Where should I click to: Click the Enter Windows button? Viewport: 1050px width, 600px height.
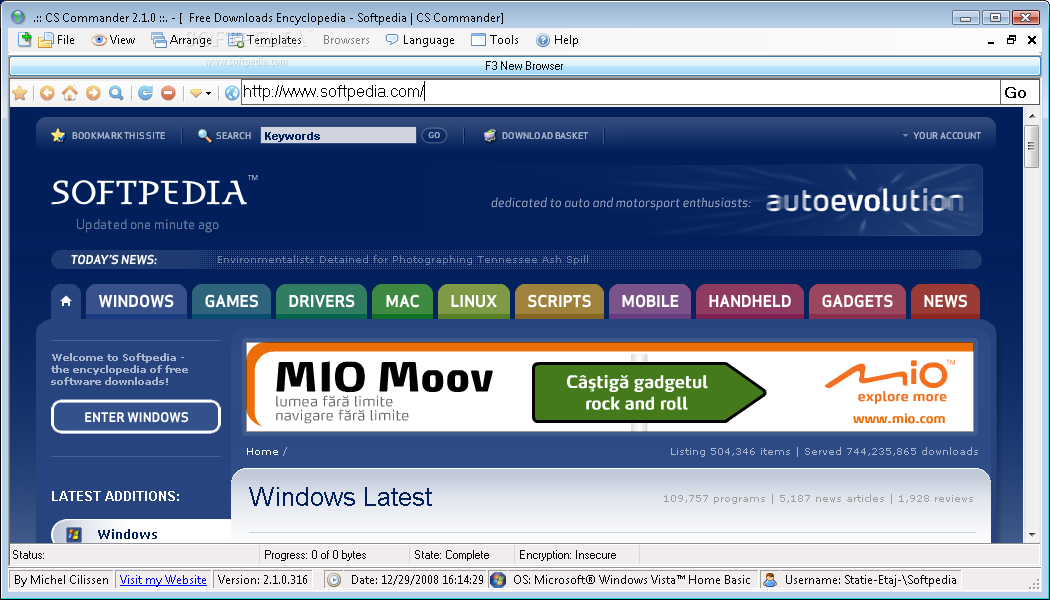pos(136,417)
